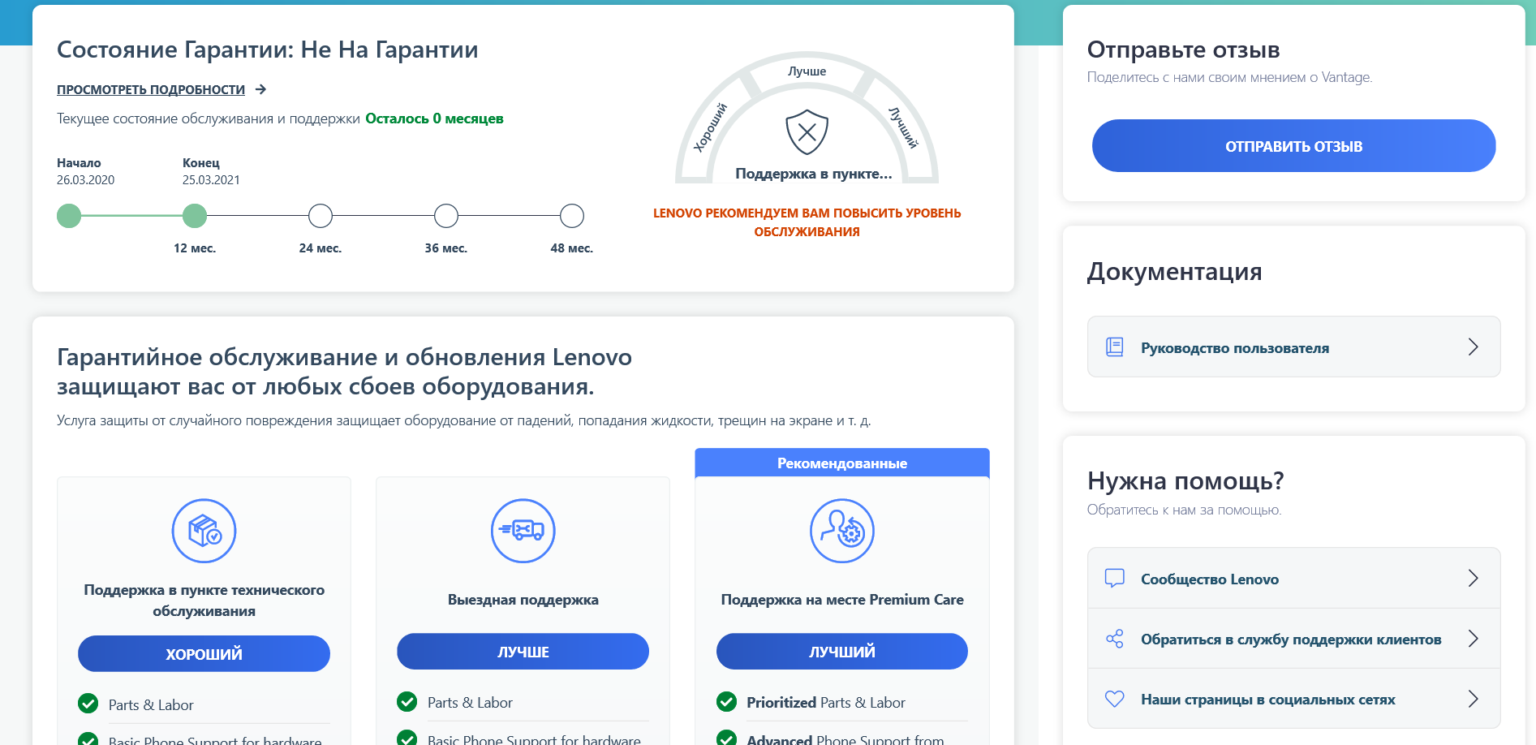Click the Premium Care support icon
1536x745 pixels.
[842, 530]
